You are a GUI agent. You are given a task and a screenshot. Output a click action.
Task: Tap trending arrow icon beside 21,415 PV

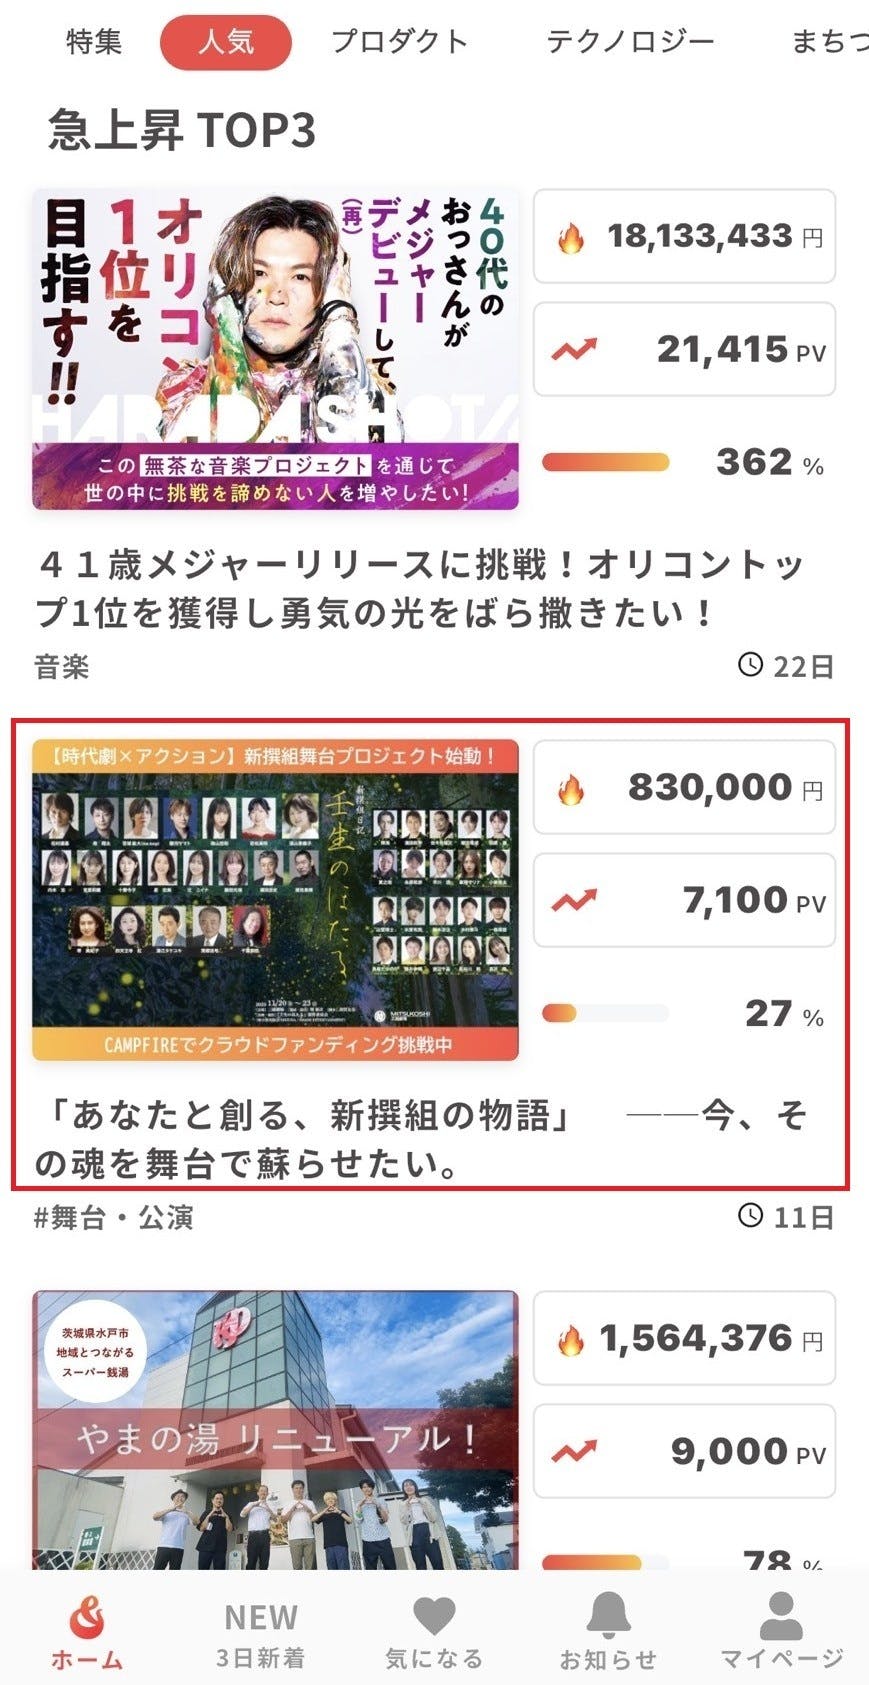click(574, 350)
